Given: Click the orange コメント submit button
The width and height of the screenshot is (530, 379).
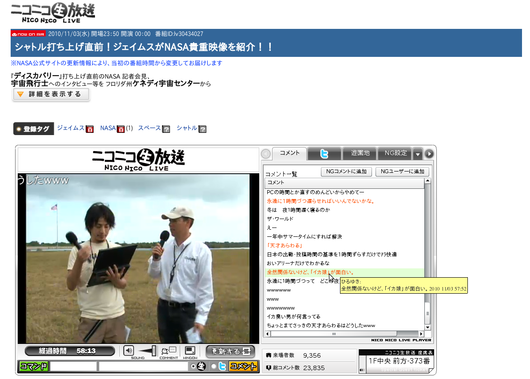Looking at the screenshot, I should (x=243, y=366).
